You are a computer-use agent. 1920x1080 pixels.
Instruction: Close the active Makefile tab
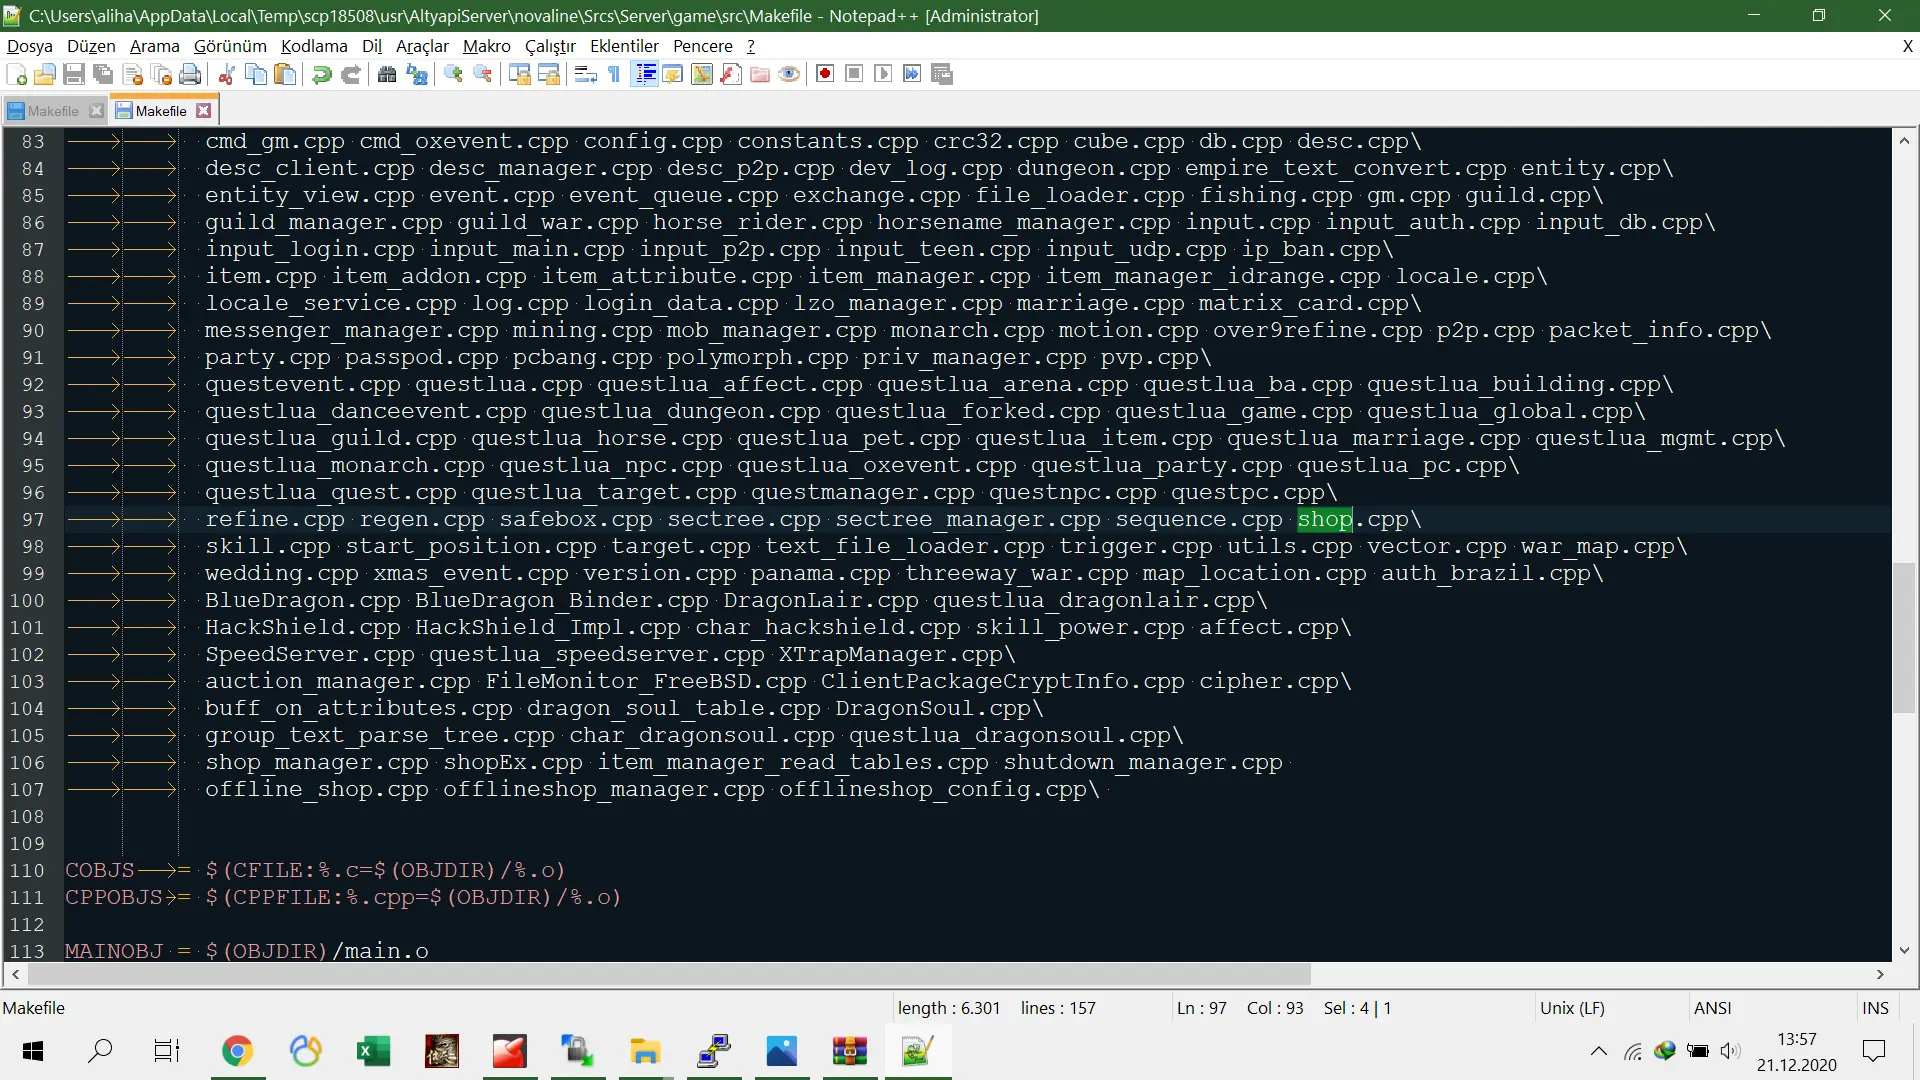pos(204,111)
